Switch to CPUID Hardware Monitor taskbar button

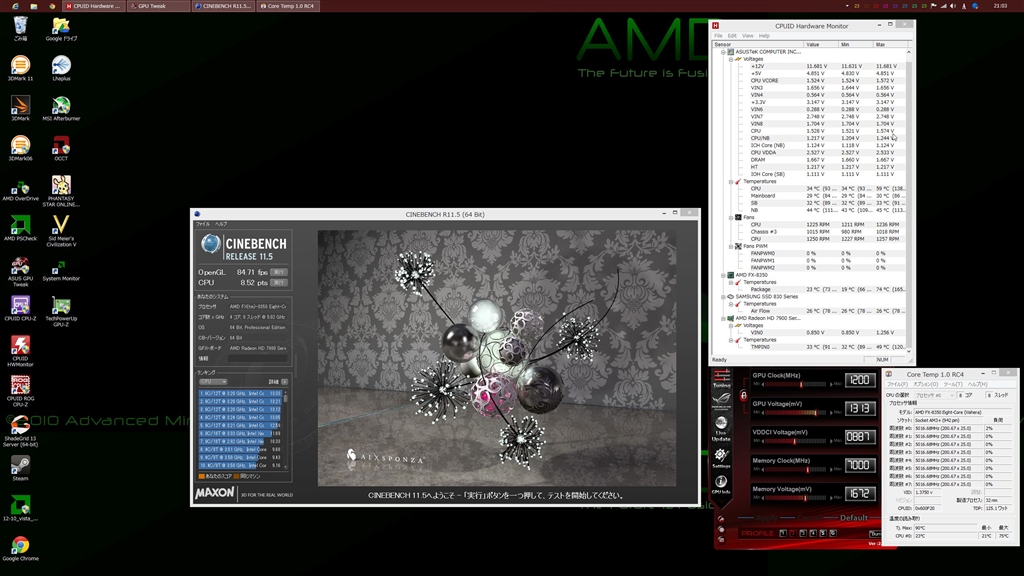click(95, 6)
